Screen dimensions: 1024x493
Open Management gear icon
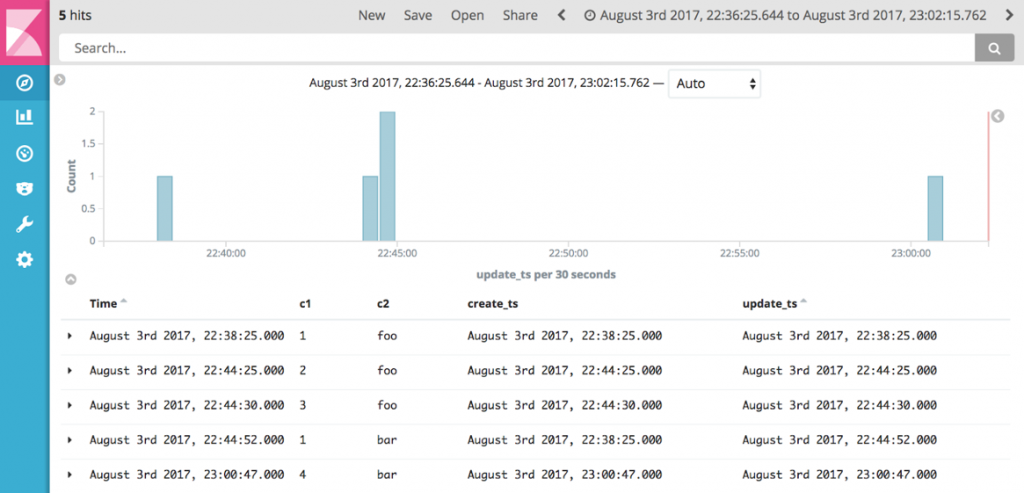24,260
